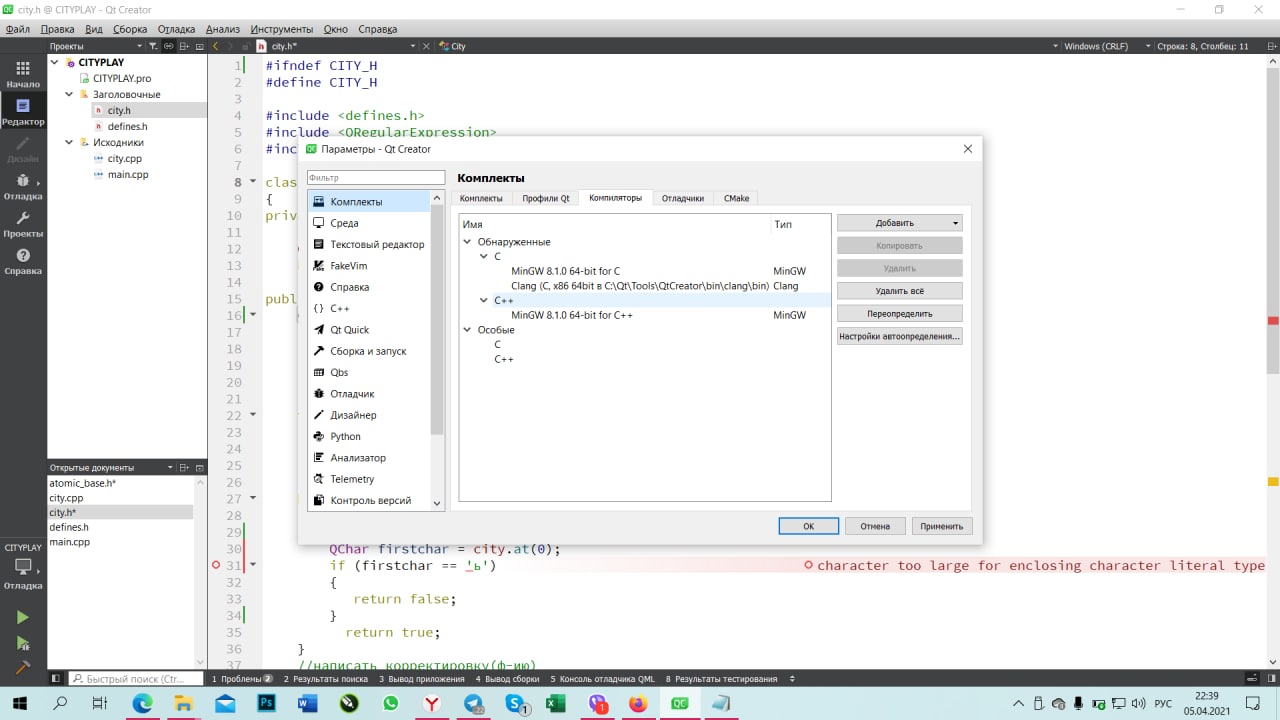This screenshot has width=1280, height=720.
Task: Collapse the Исходники folder
Action: tap(70, 142)
